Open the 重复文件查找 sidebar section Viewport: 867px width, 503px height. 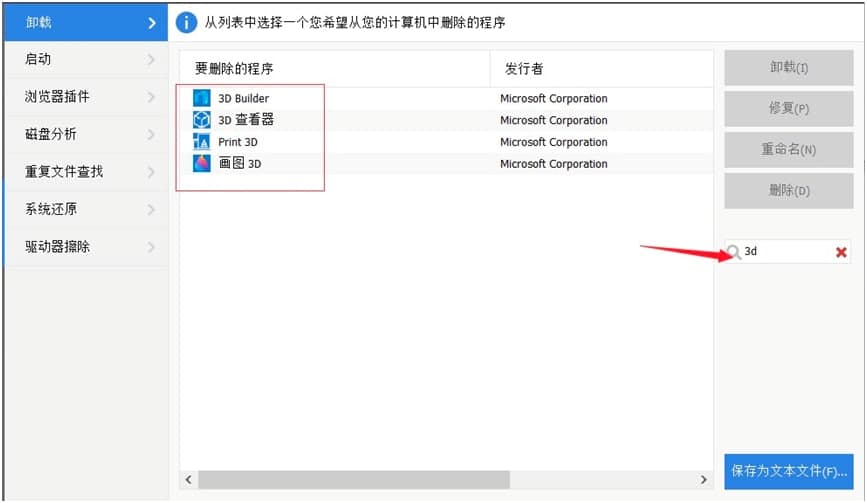click(86, 172)
